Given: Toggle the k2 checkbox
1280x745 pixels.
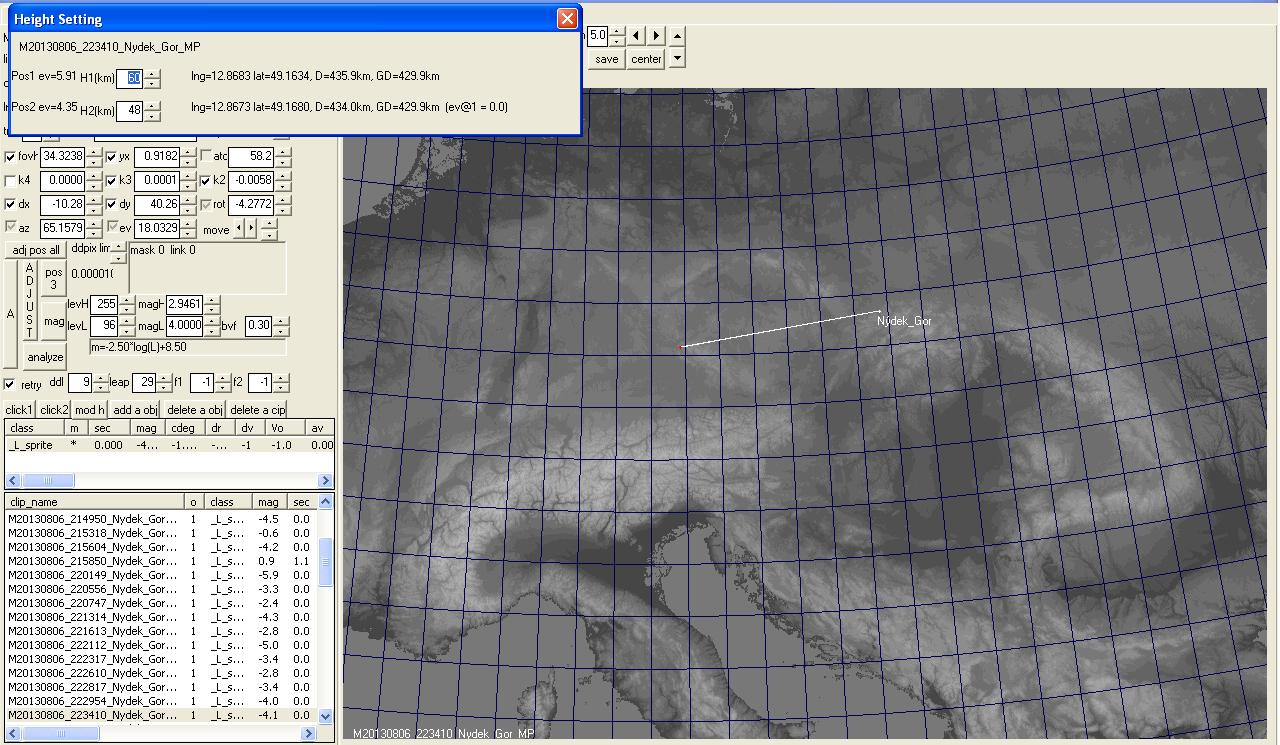Looking at the screenshot, I should point(206,181).
